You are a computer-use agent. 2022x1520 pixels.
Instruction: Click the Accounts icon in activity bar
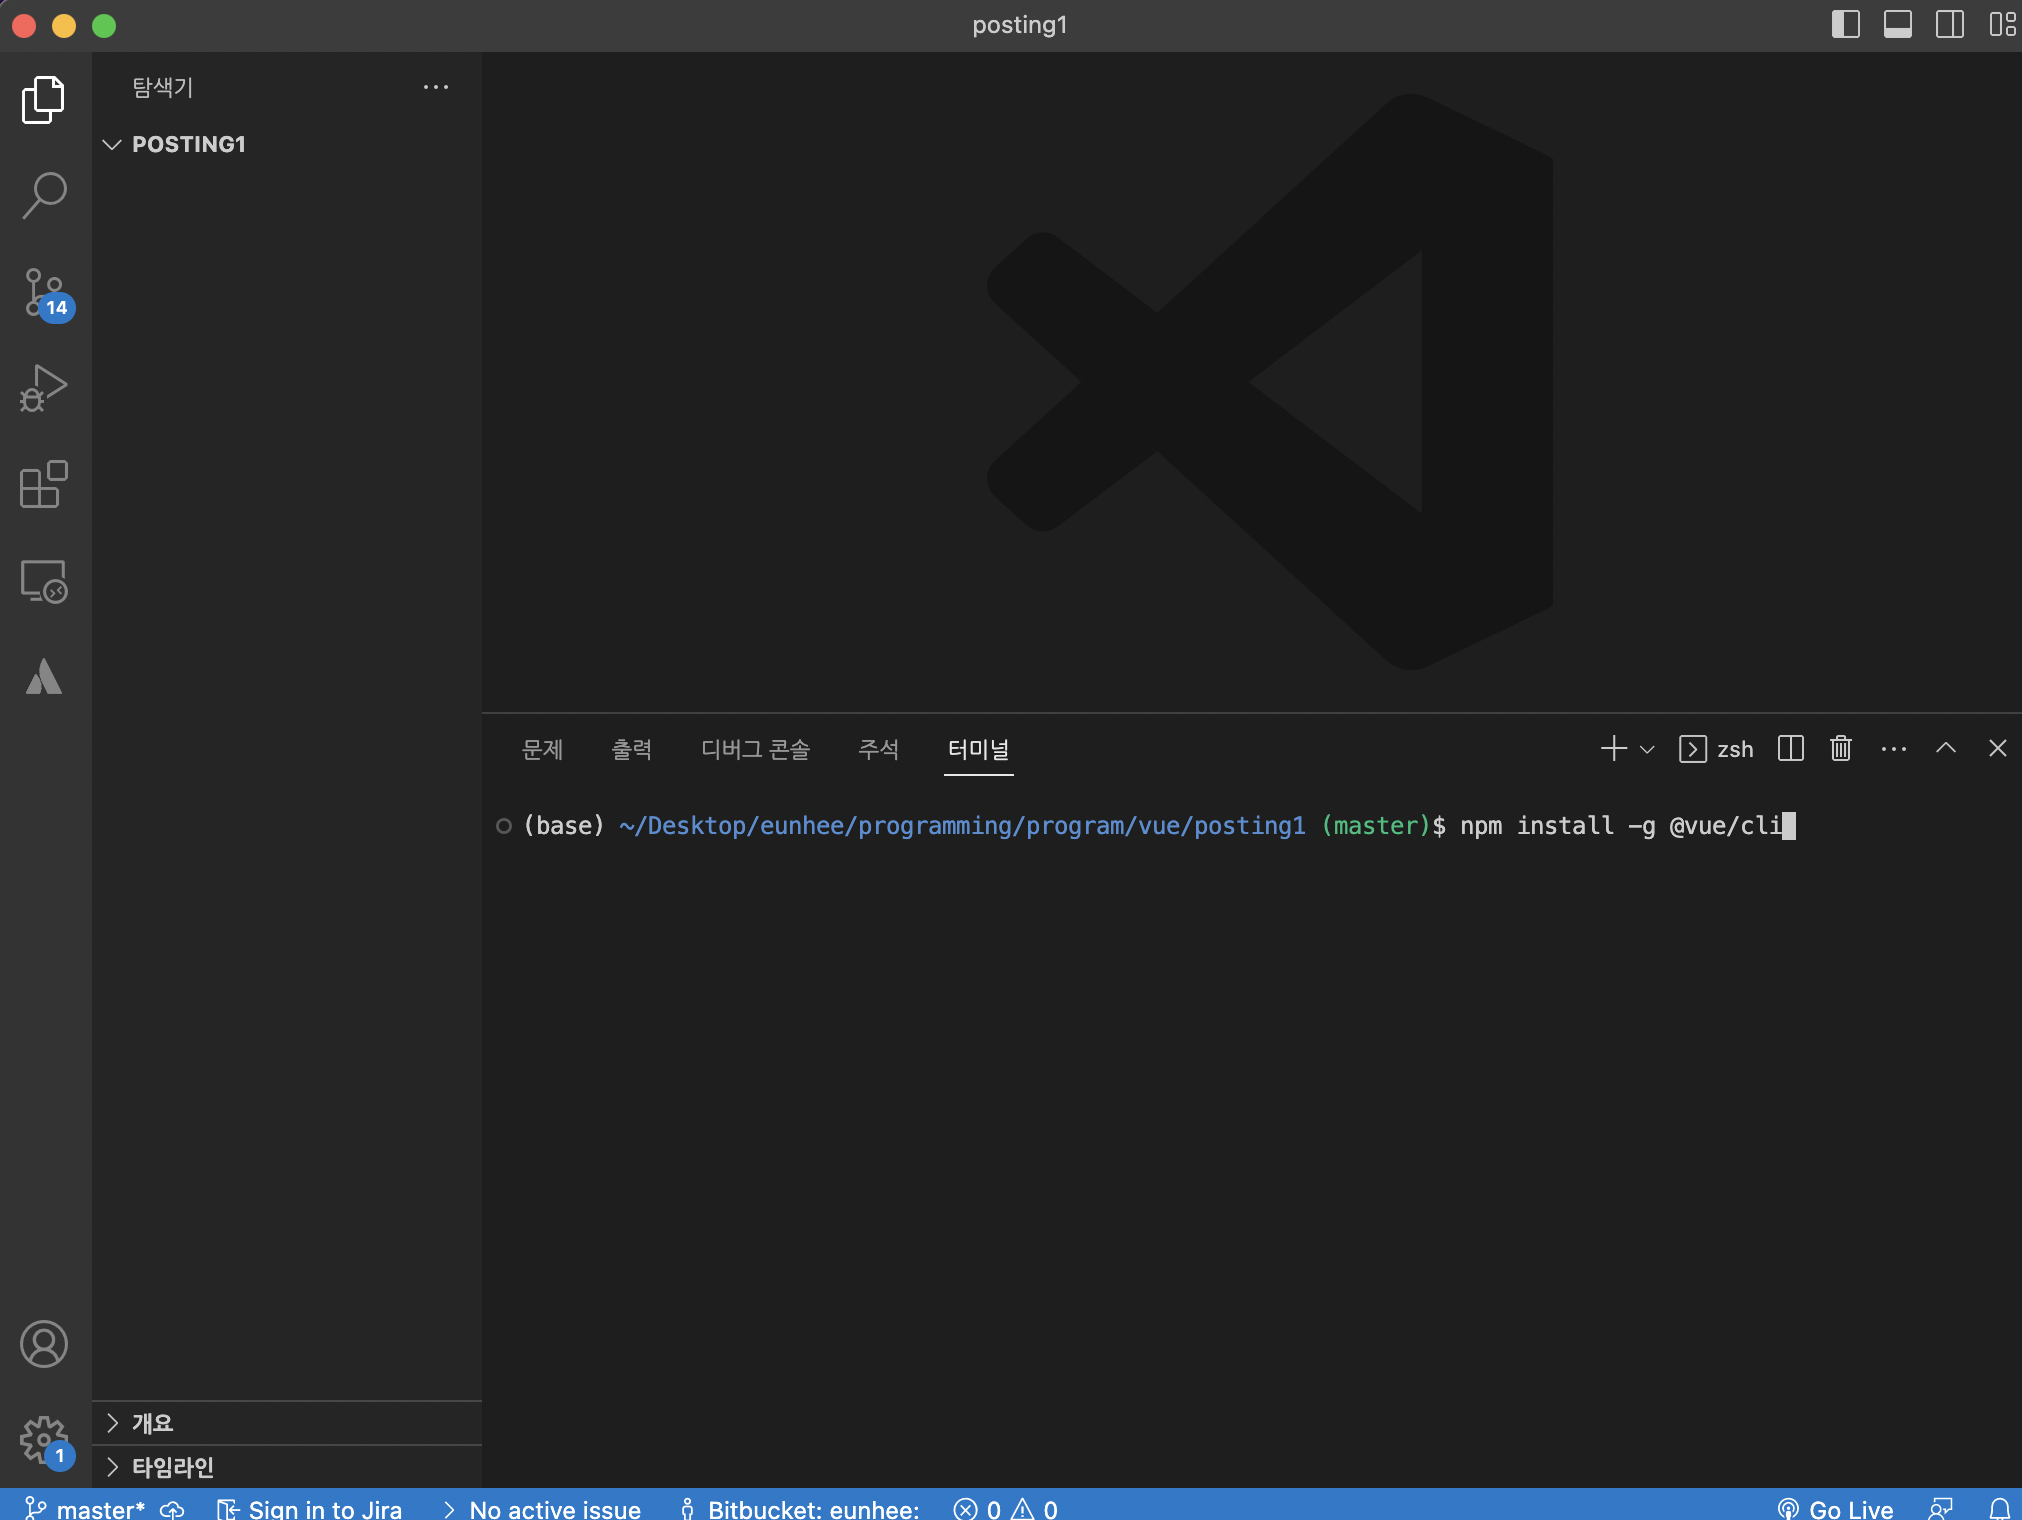point(44,1344)
